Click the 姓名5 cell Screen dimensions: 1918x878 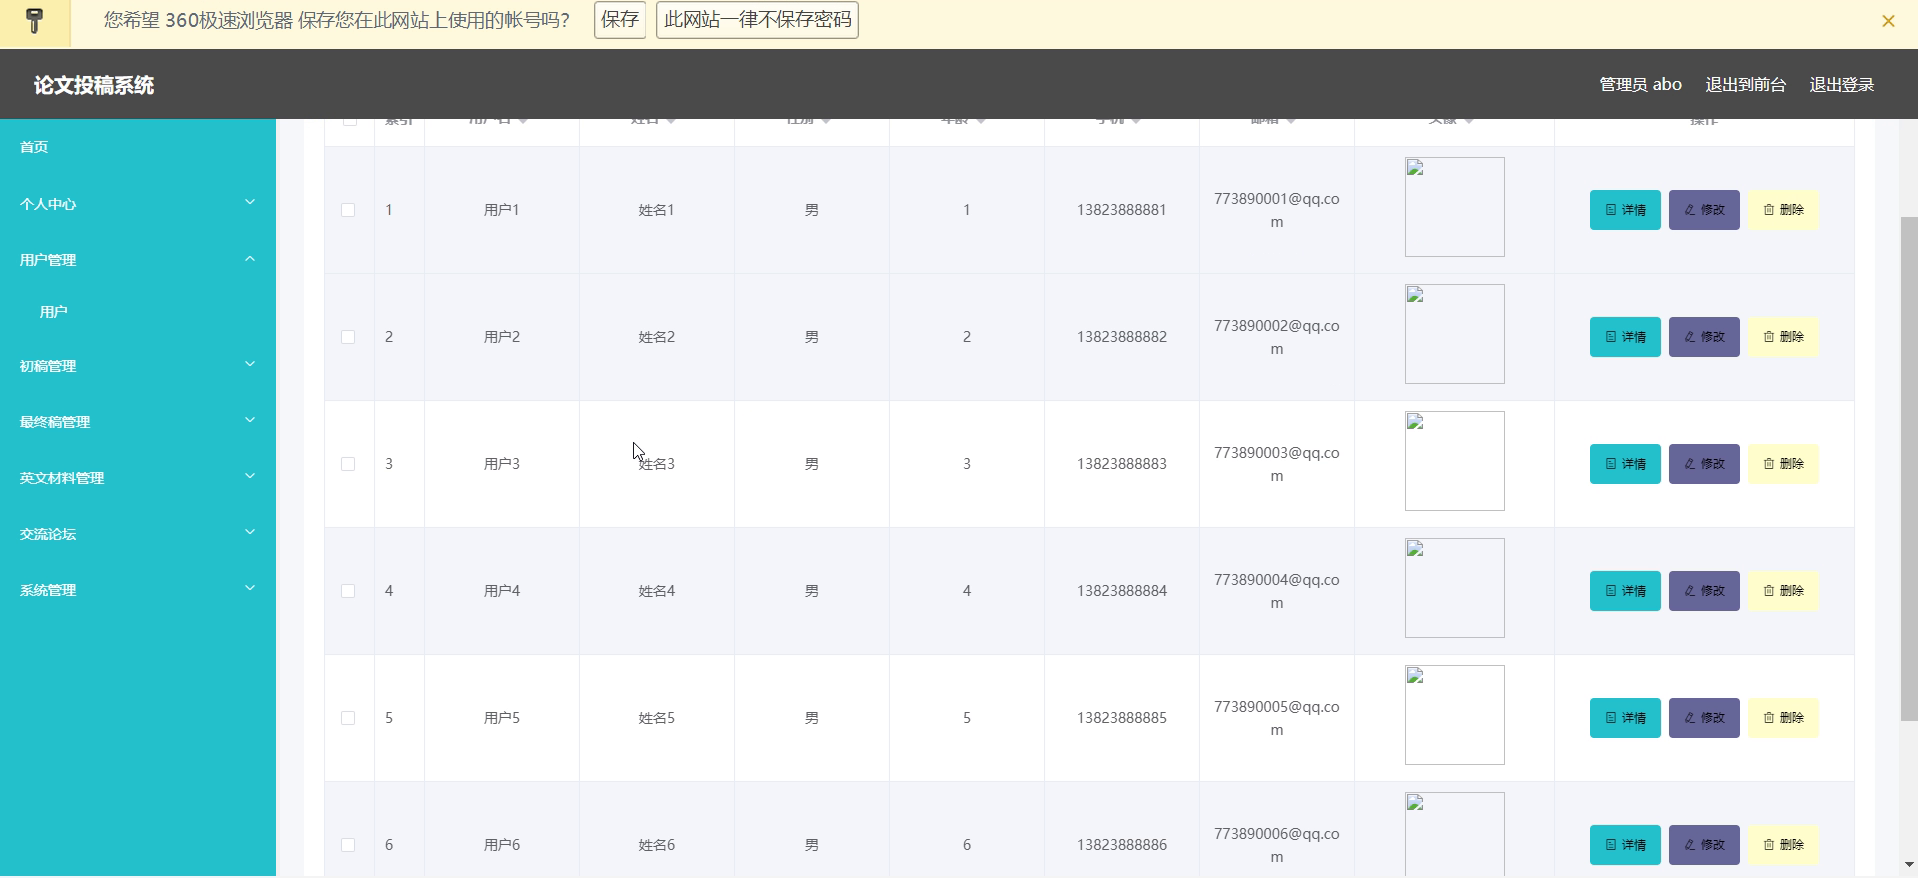point(657,718)
